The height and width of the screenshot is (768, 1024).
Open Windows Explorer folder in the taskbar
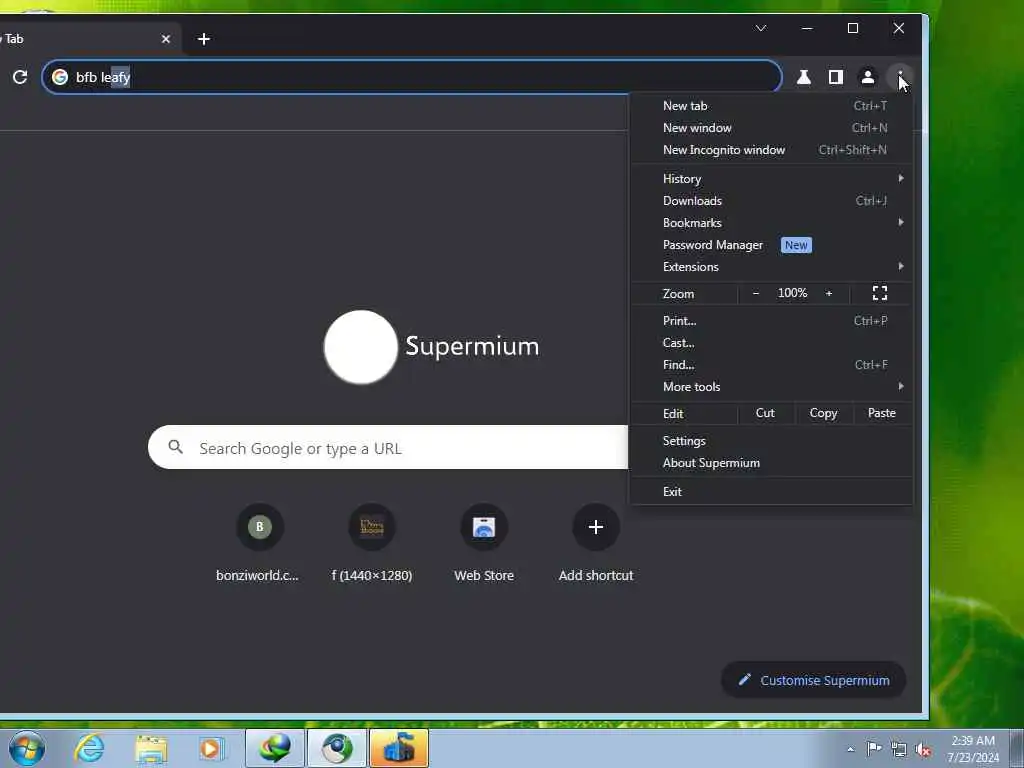(151, 748)
